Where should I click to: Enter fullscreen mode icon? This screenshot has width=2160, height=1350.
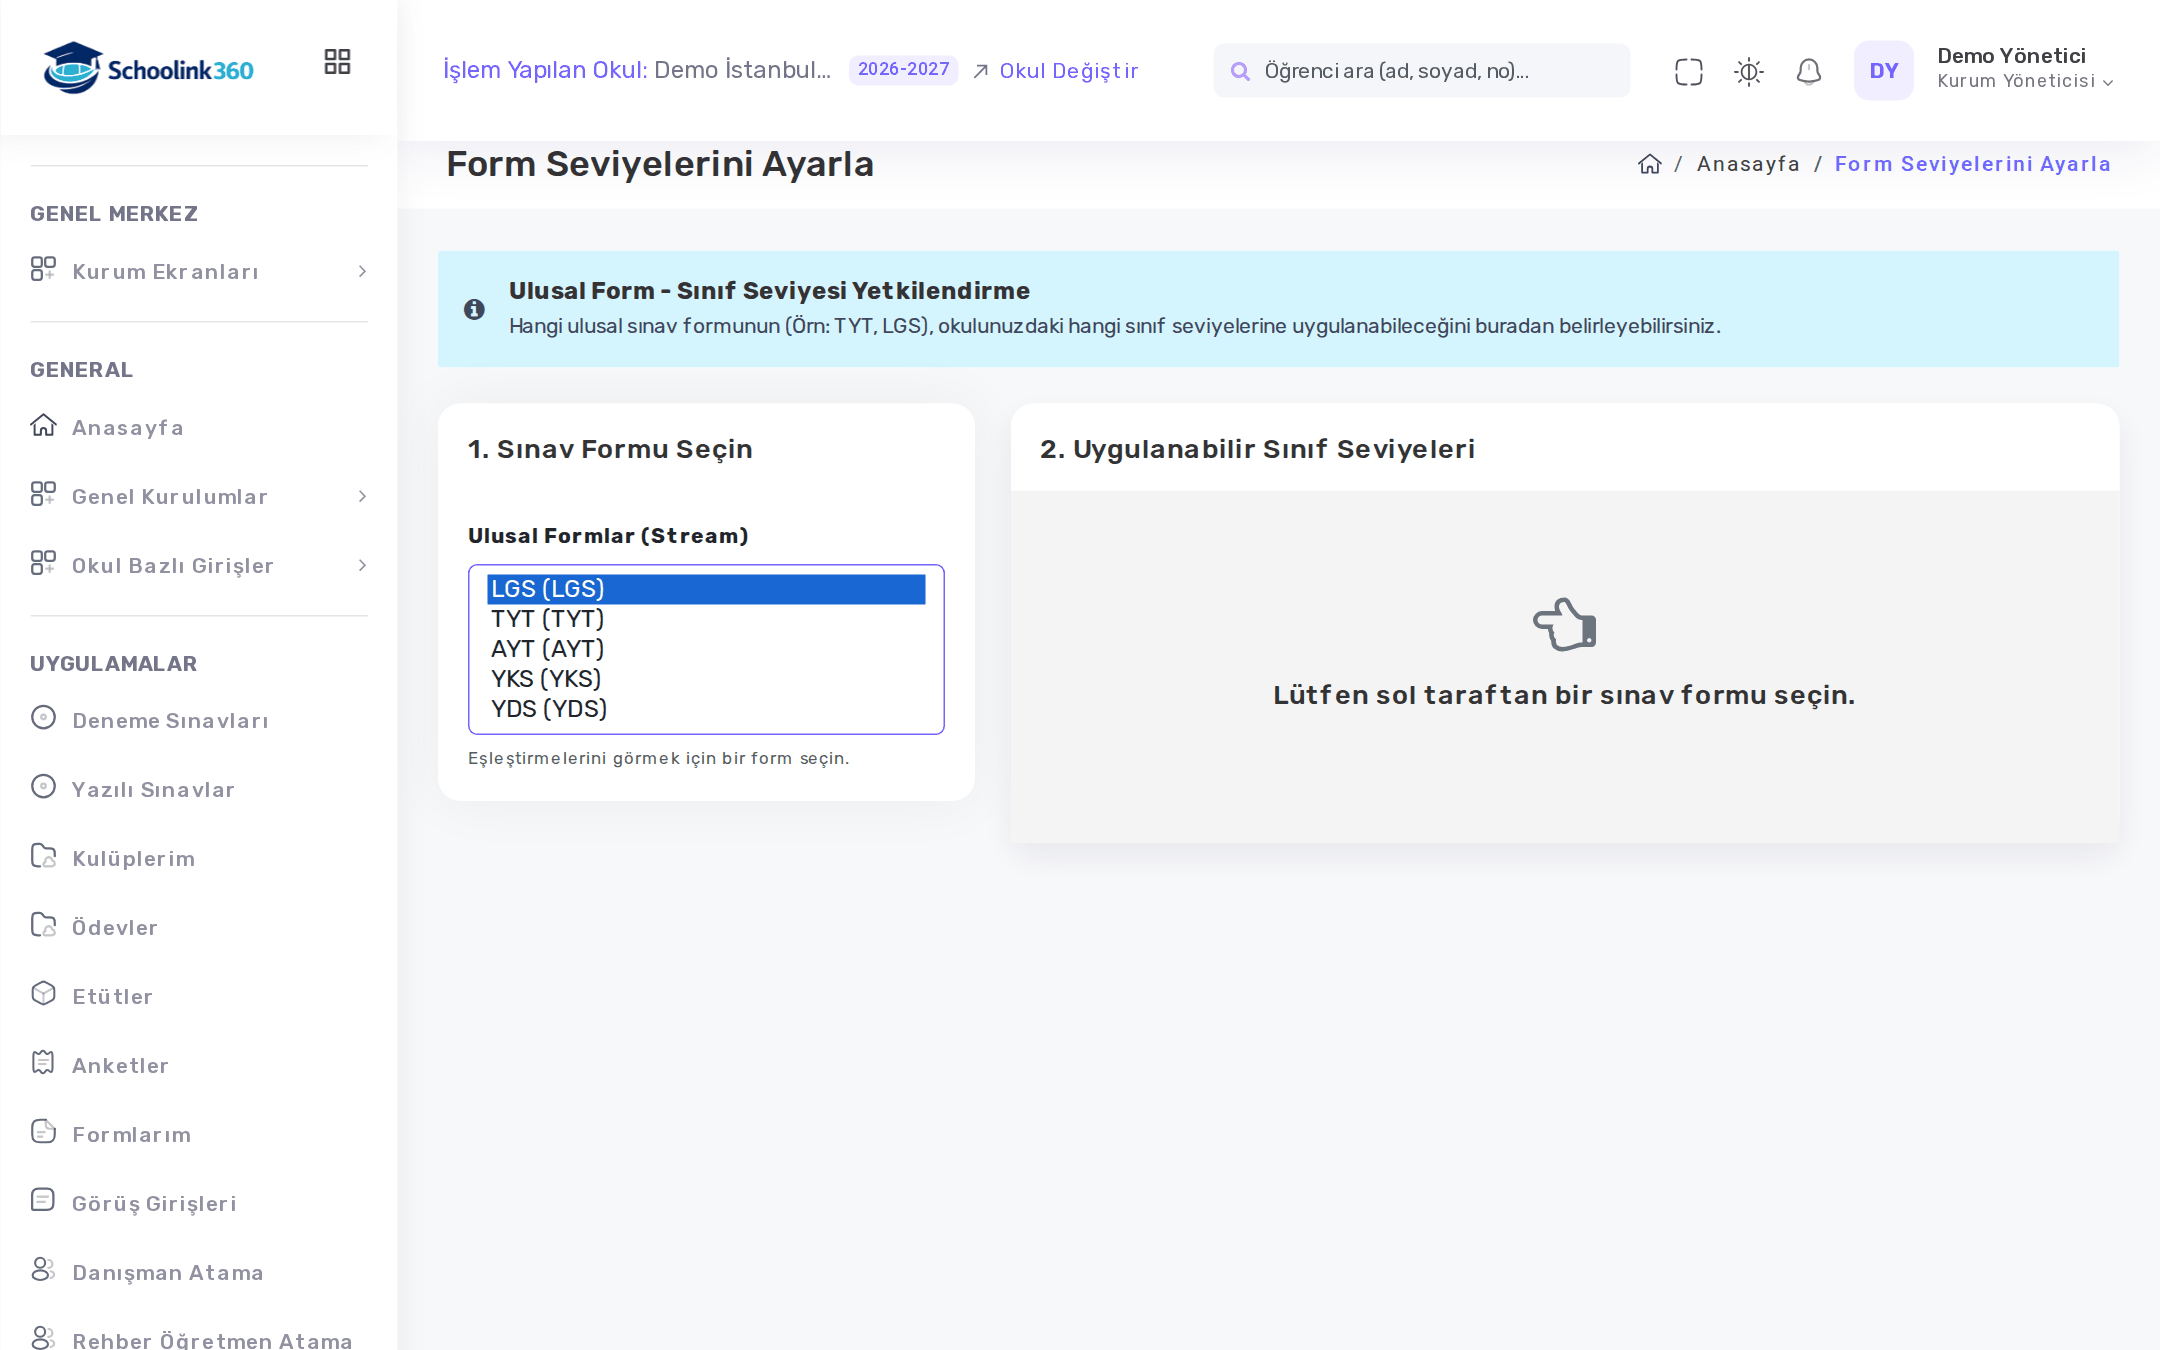point(1688,71)
